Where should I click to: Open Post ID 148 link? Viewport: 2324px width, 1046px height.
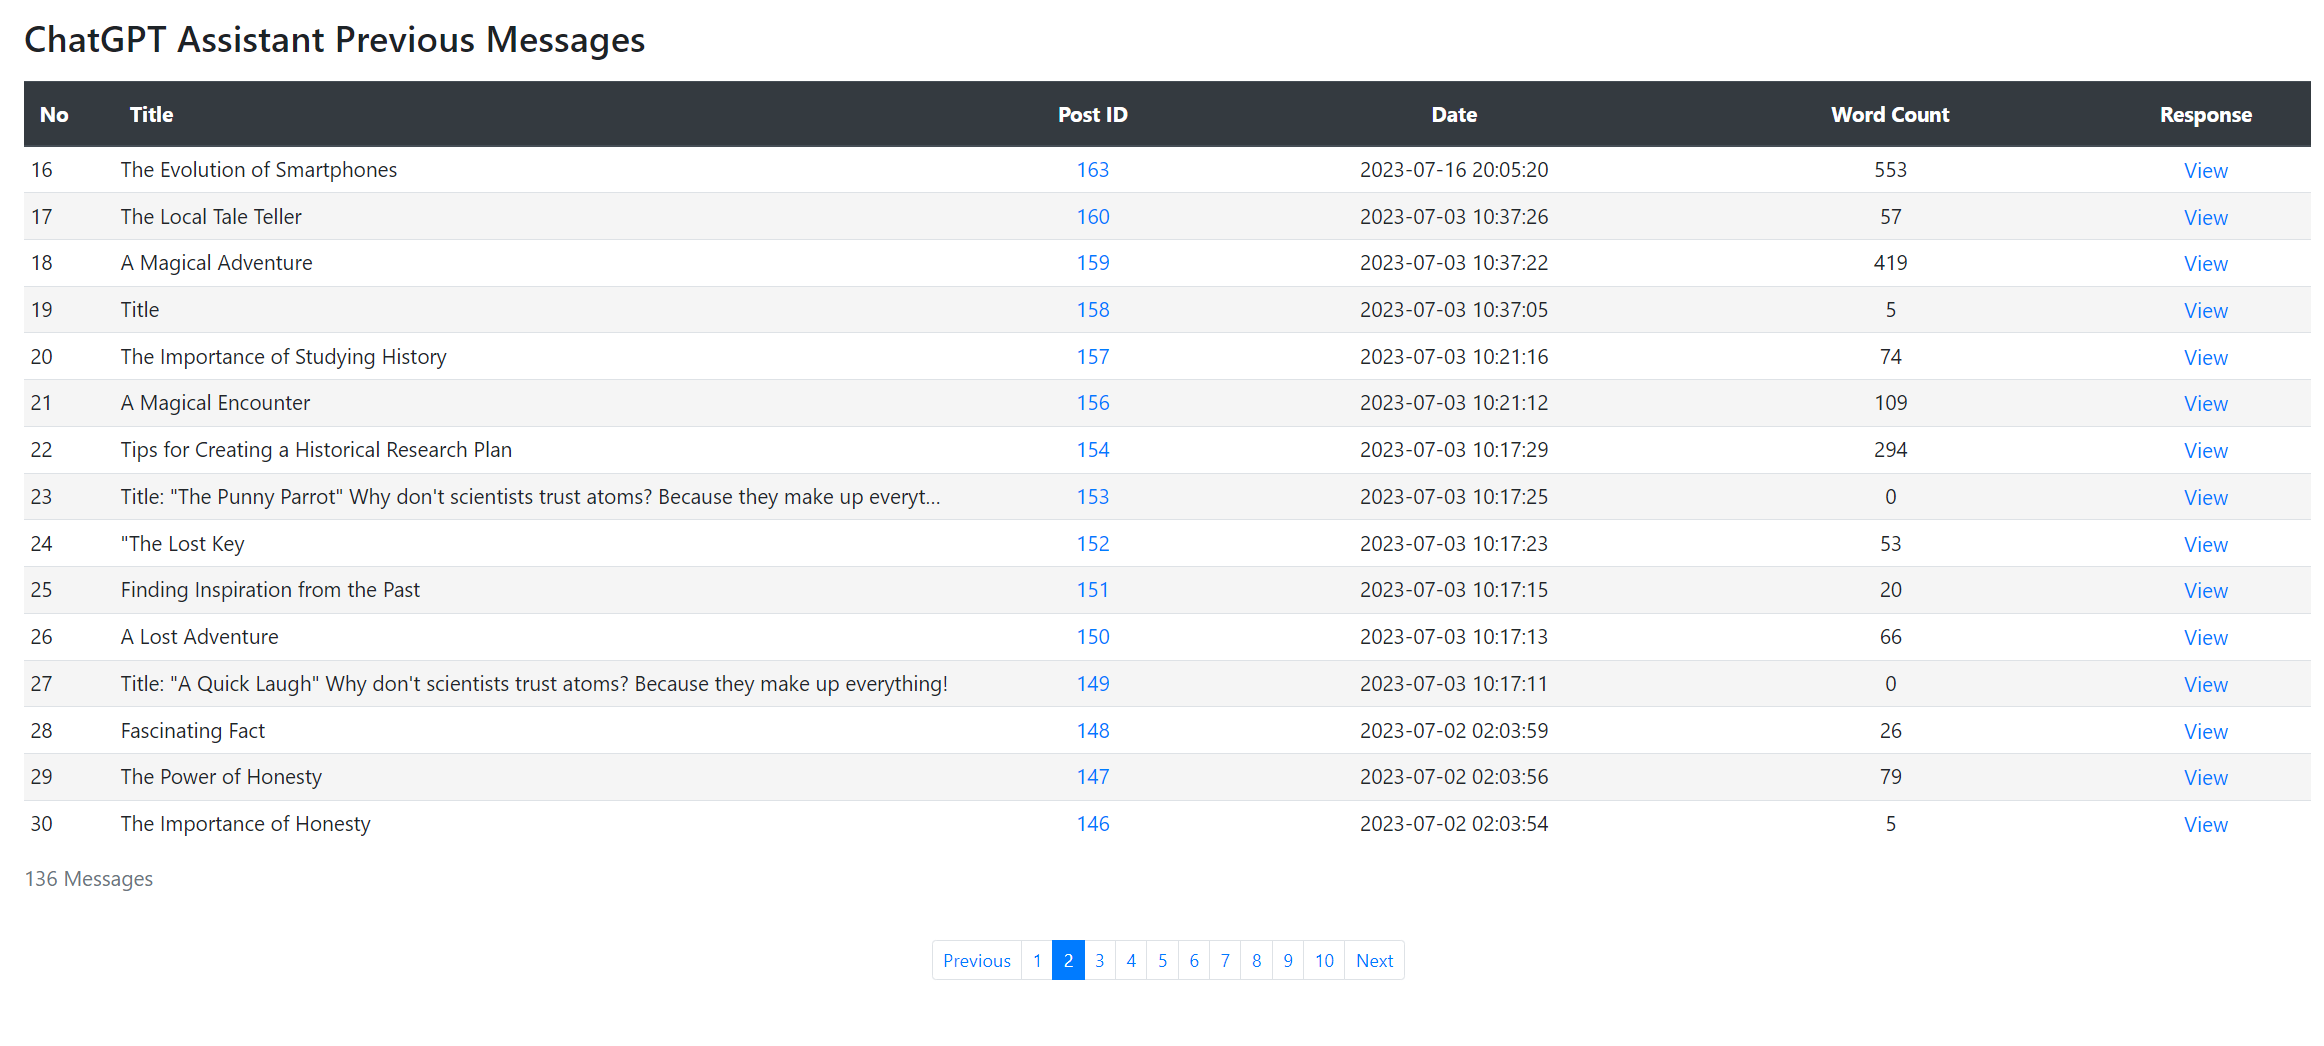[x=1092, y=731]
